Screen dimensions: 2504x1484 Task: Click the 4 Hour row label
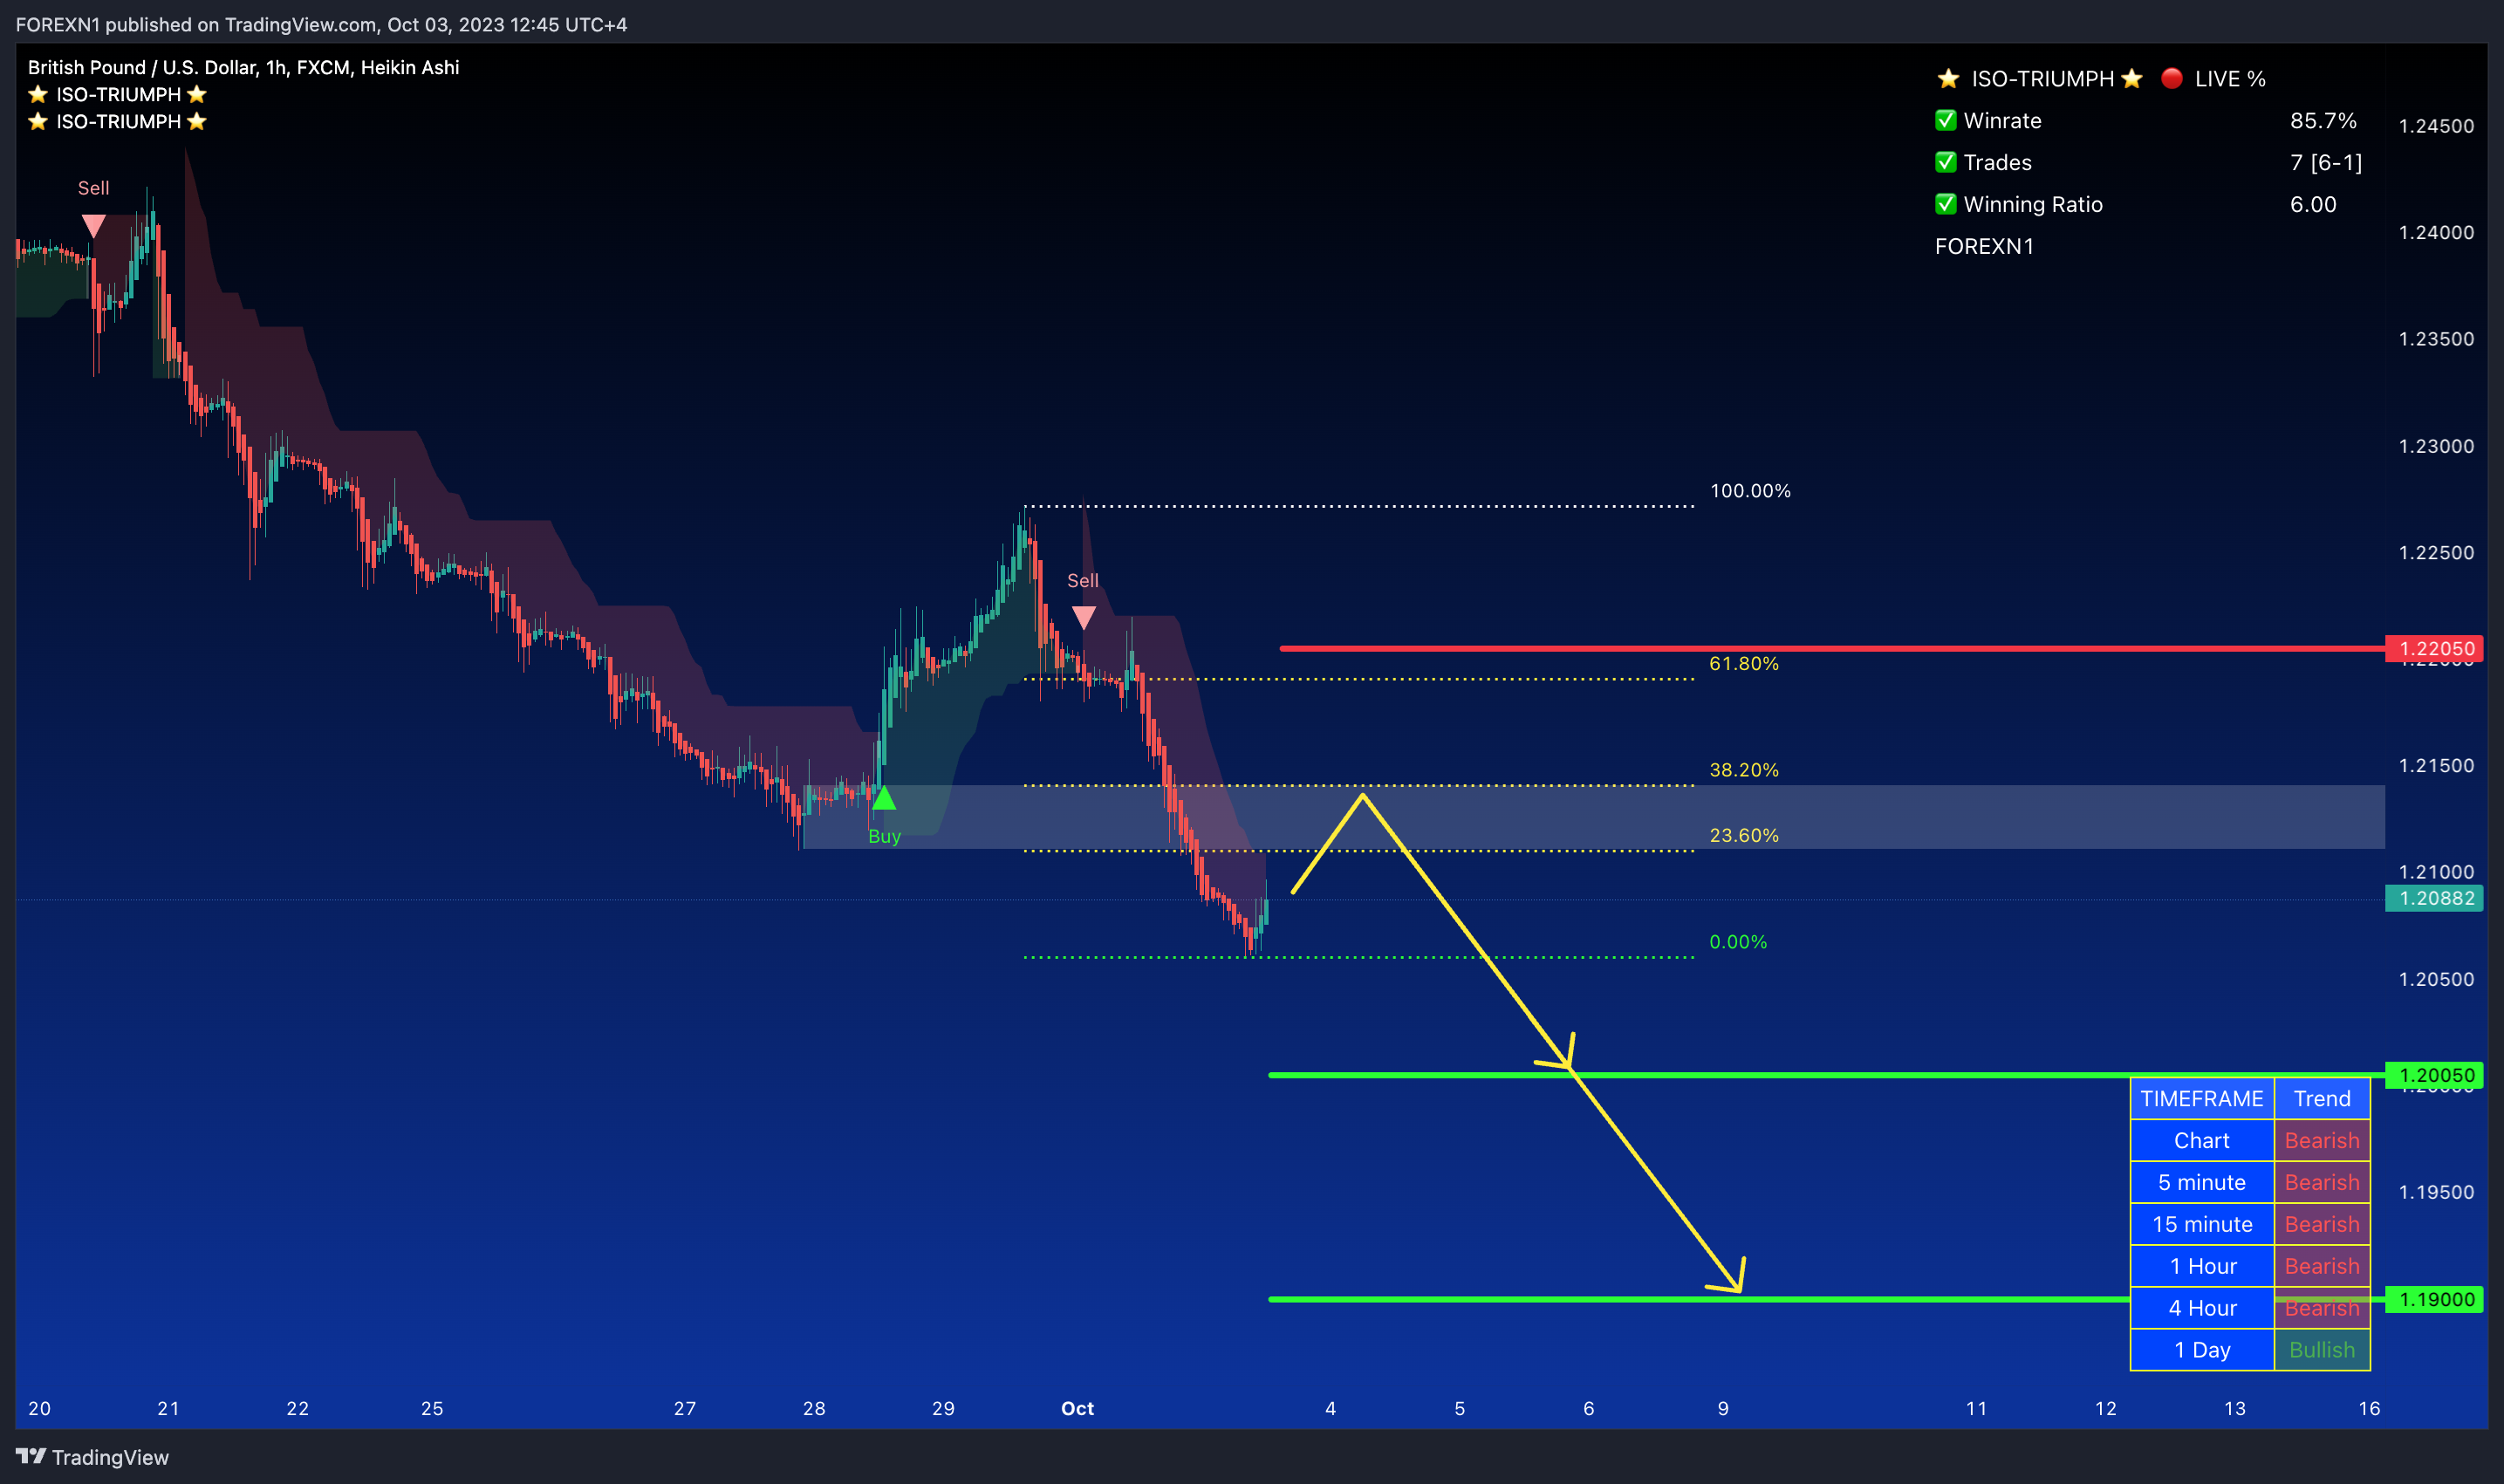(x=2202, y=1308)
